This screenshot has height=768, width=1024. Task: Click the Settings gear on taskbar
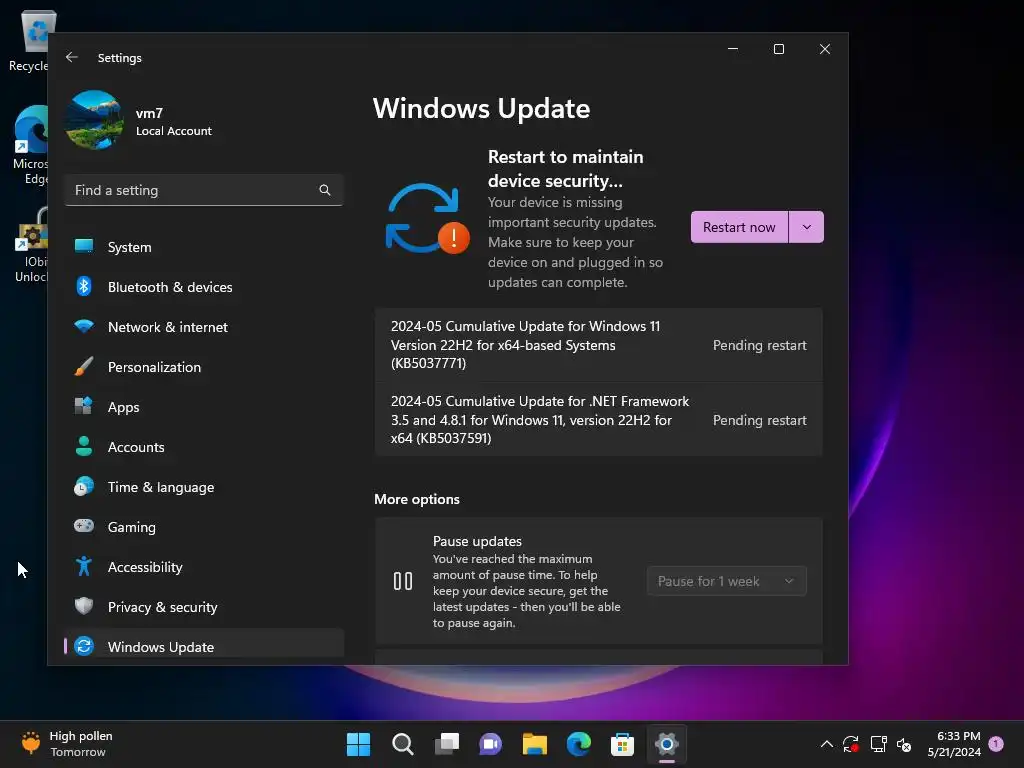pyautogui.click(x=667, y=744)
